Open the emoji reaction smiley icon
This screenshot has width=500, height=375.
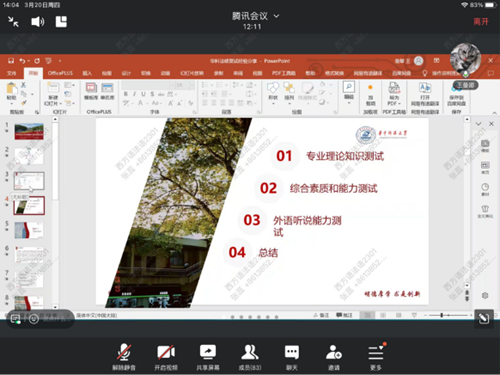[34, 319]
